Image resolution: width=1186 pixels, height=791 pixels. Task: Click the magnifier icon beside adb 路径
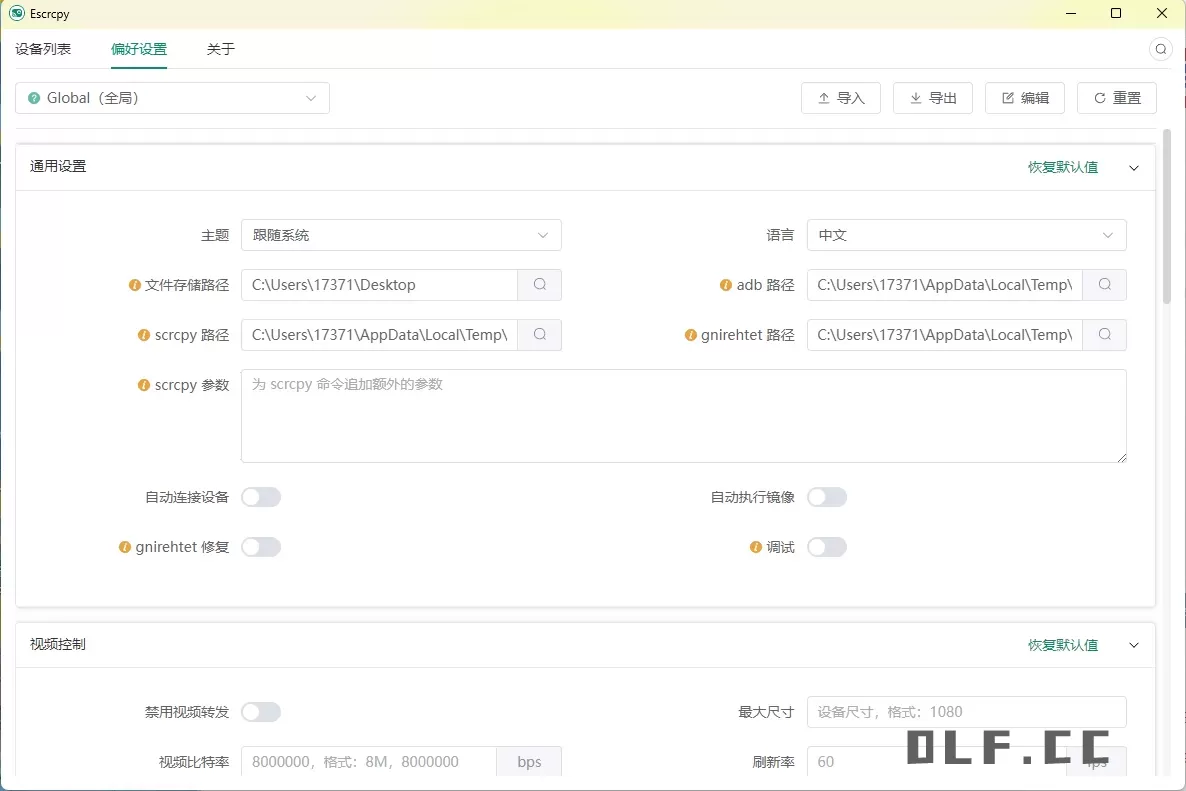click(x=1104, y=284)
